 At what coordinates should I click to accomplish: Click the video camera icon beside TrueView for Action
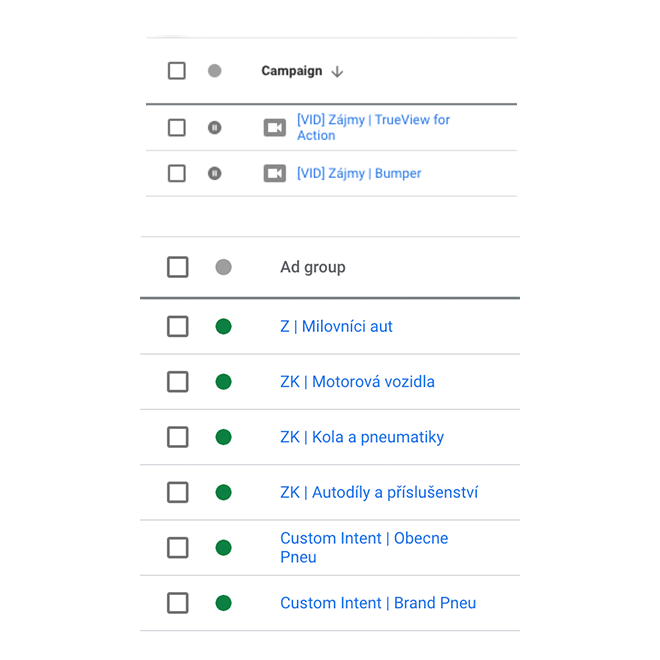click(x=274, y=128)
